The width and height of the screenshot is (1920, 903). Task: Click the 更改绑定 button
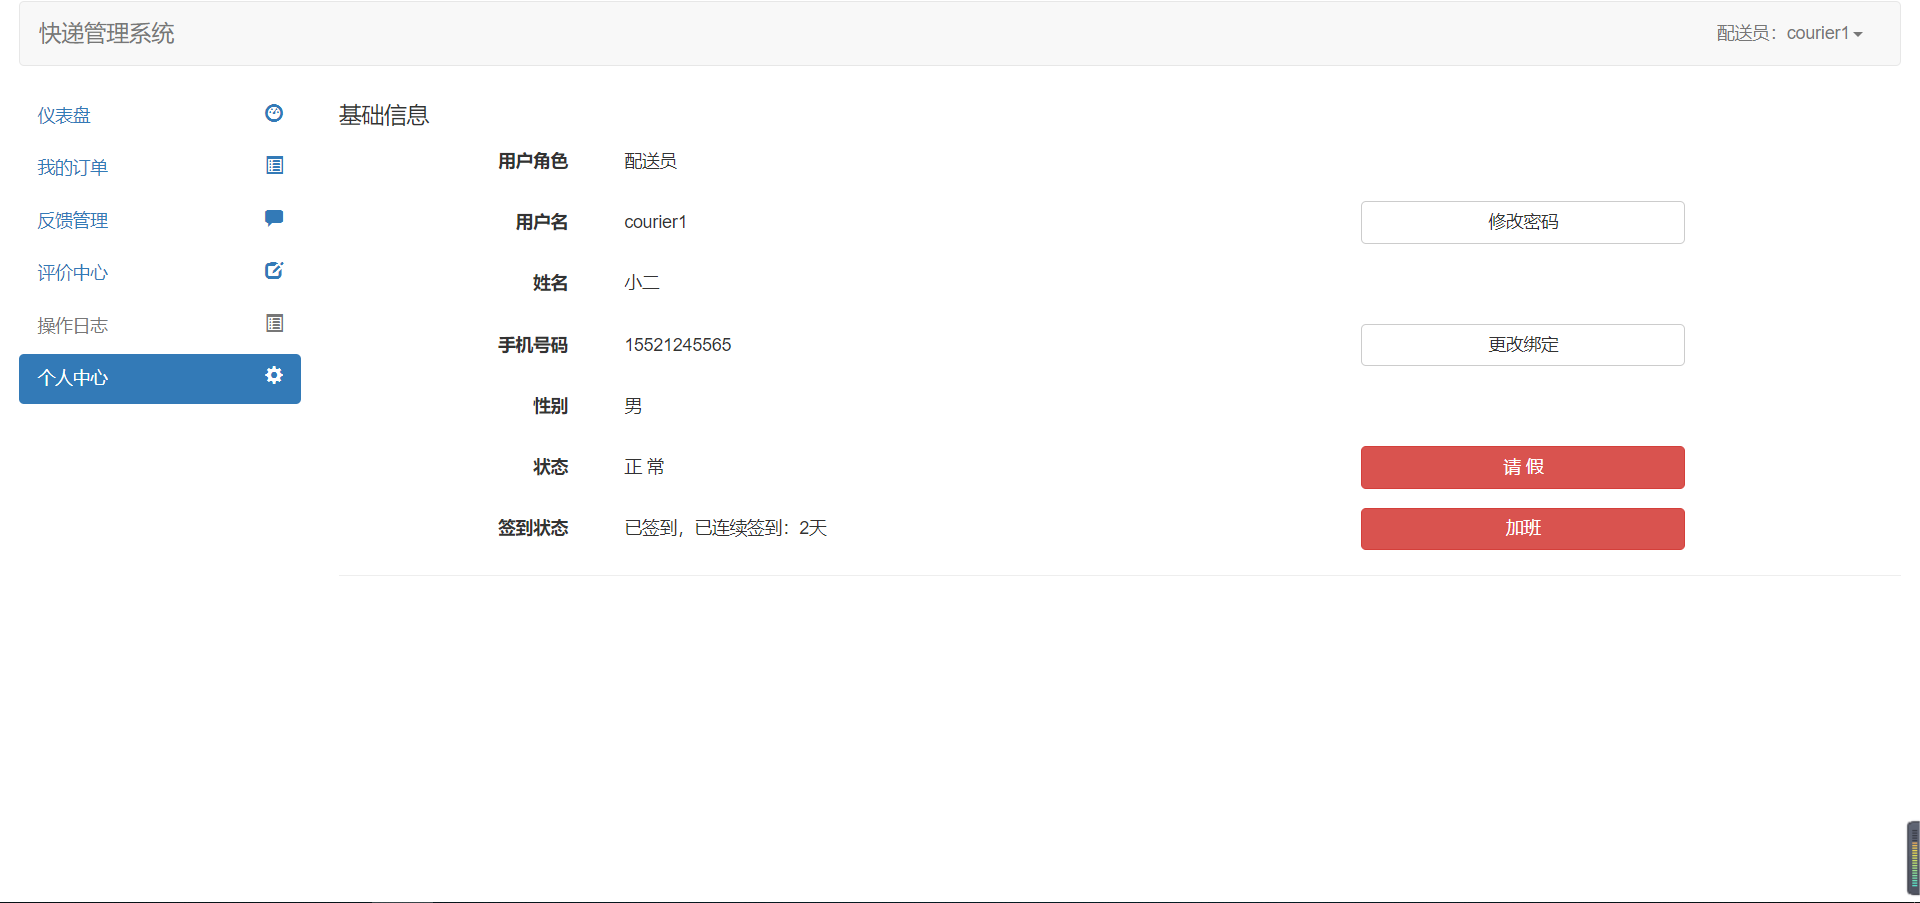pos(1522,345)
